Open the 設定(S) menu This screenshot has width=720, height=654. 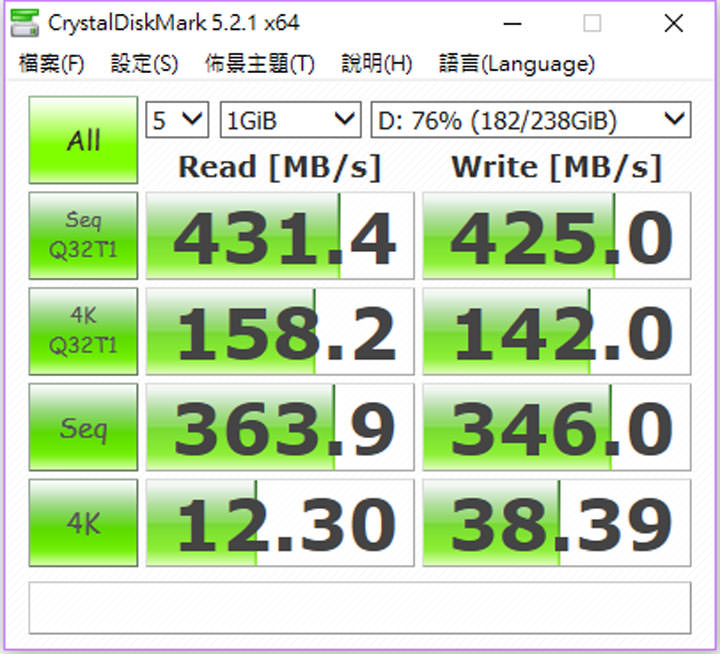pos(144,63)
